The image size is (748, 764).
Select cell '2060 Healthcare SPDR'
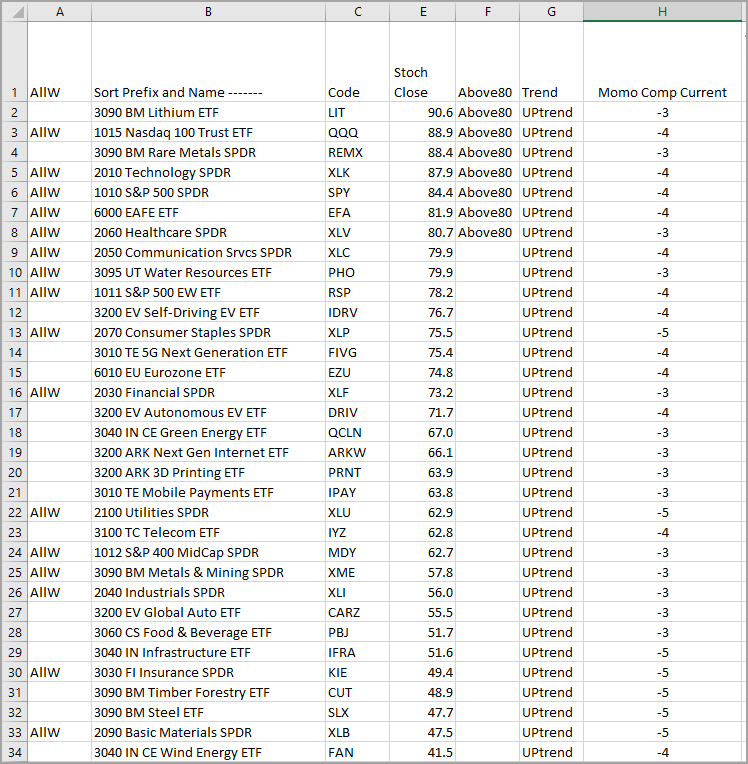208,232
